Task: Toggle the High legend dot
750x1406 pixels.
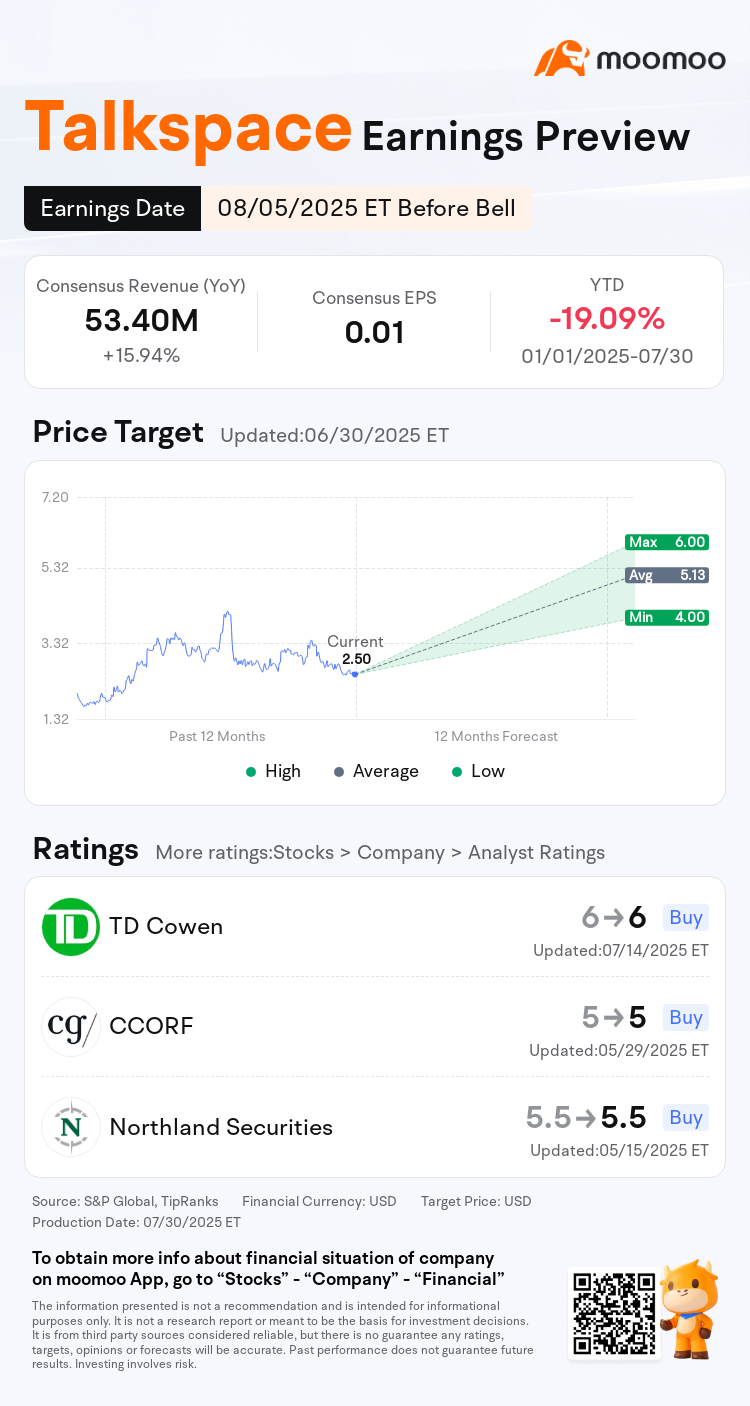Action: coord(251,772)
